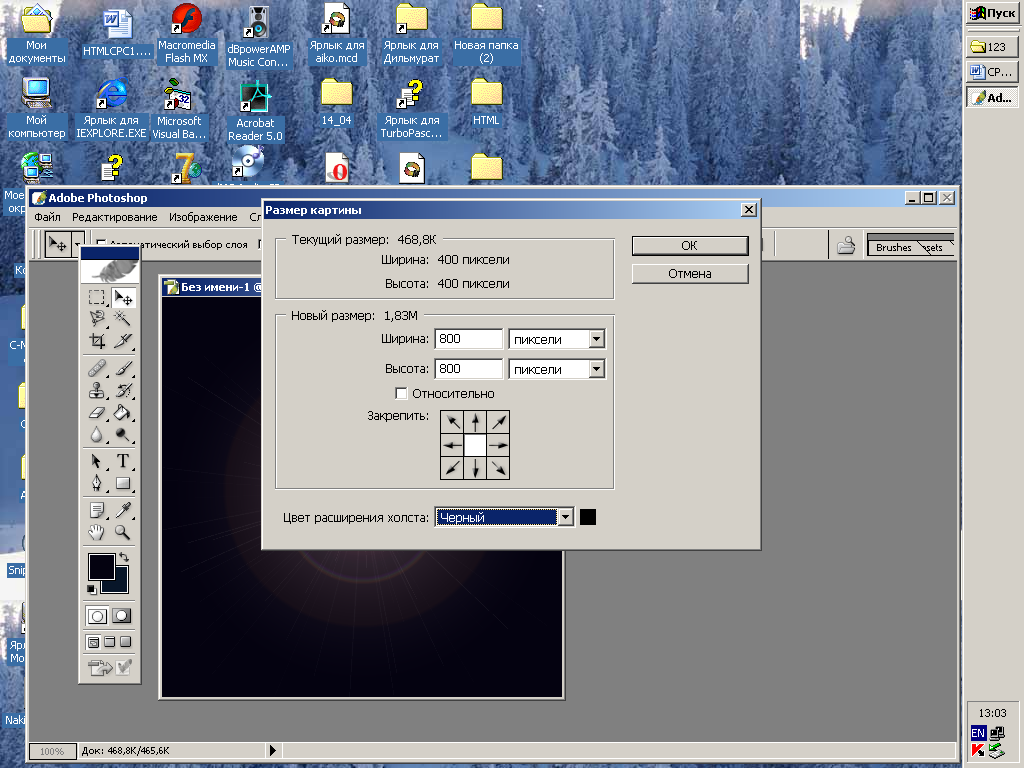The width and height of the screenshot is (1024, 768).
Task: Open Ширина units dropdown
Action: (596, 339)
